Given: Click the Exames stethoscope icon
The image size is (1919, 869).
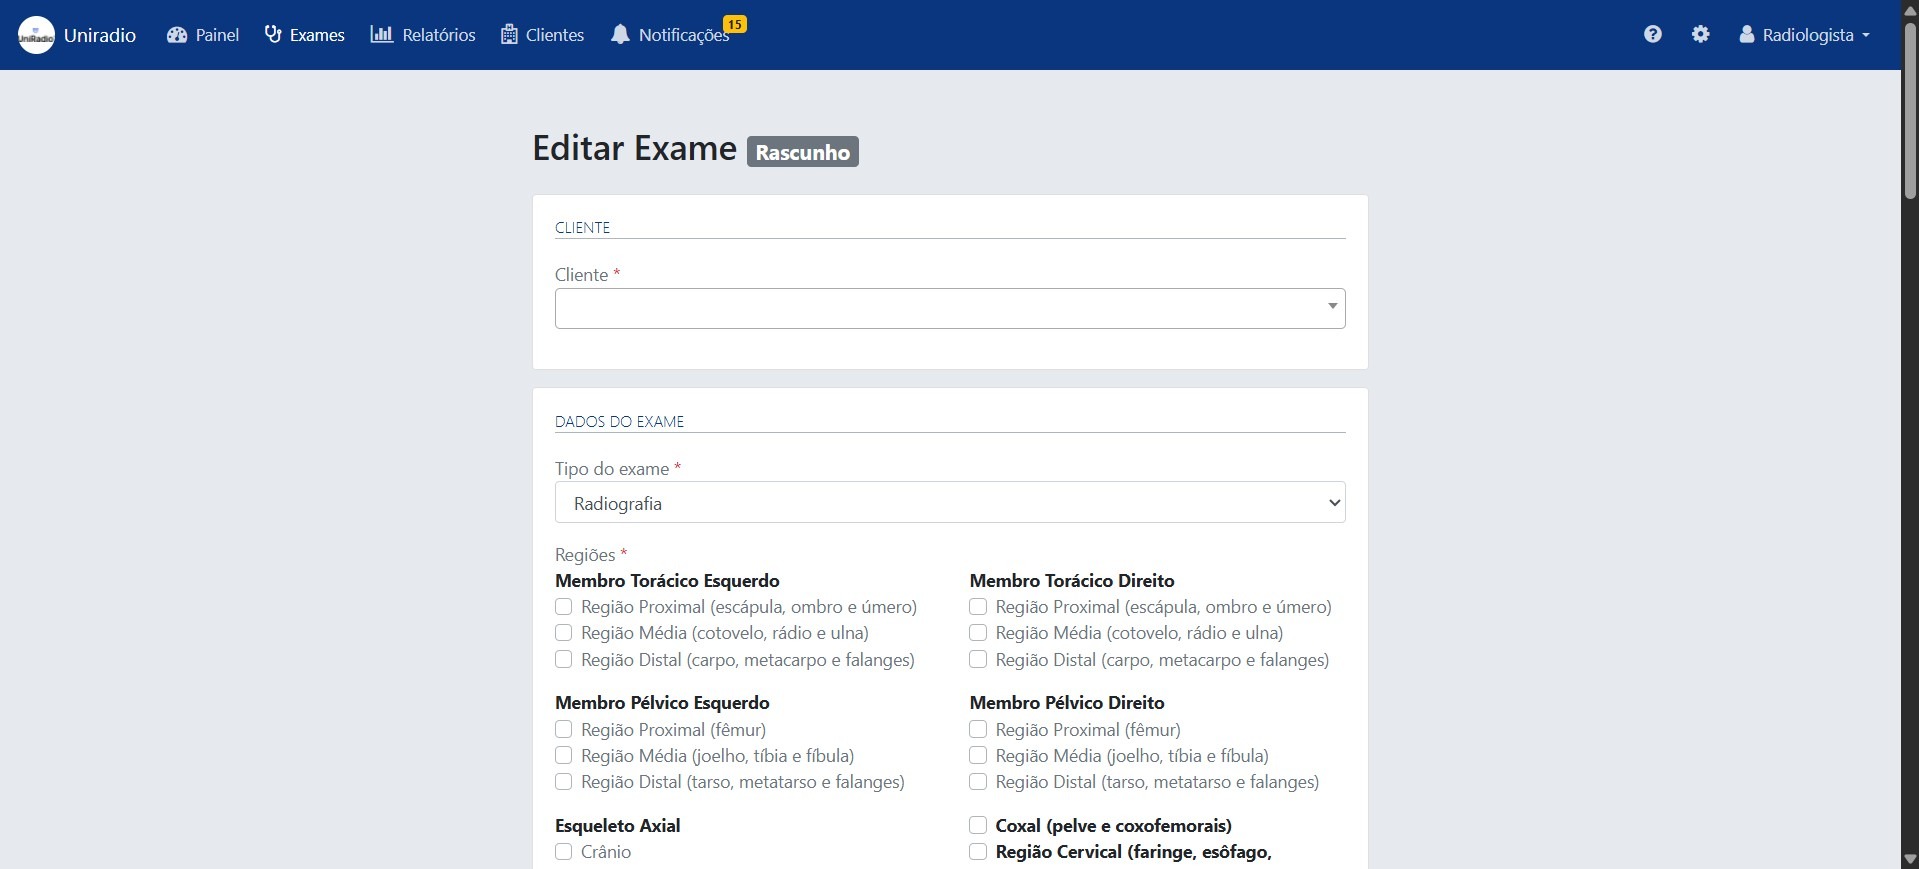Looking at the screenshot, I should (273, 35).
